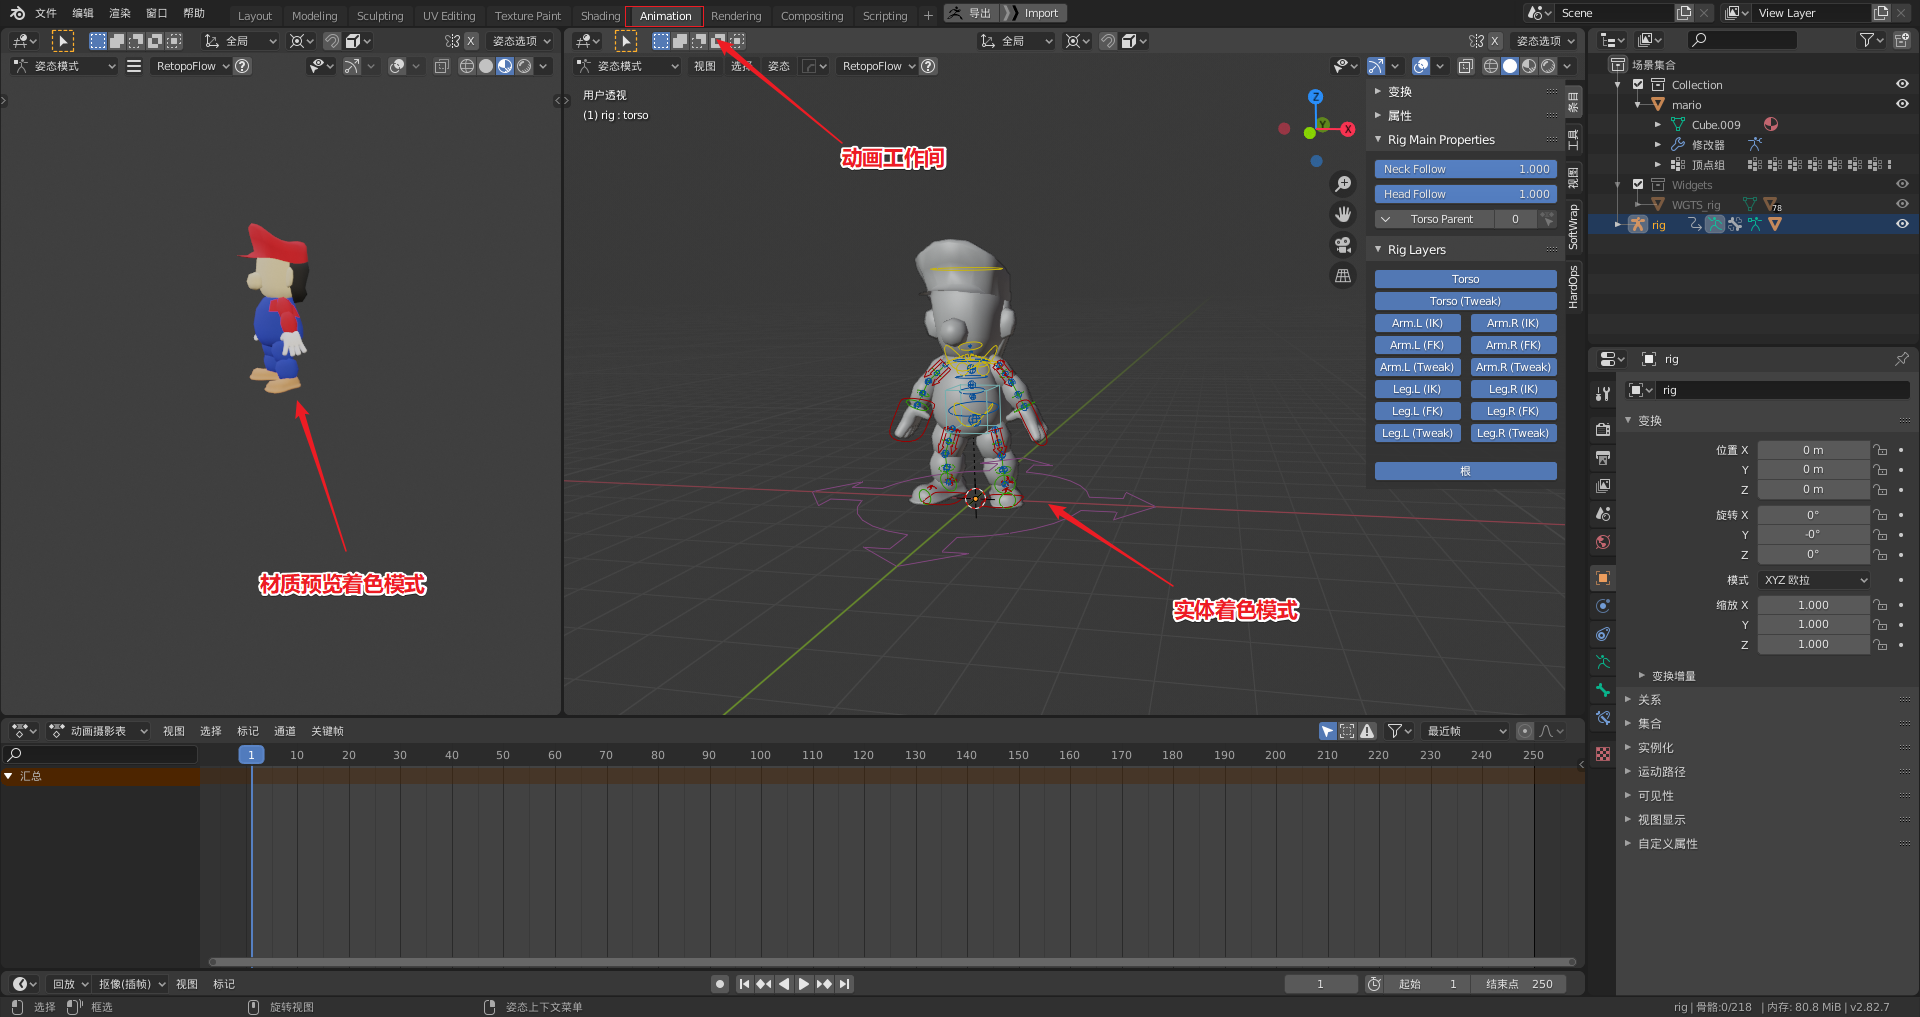Open the Pose (姿态) menu in viewport
Image resolution: width=1920 pixels, height=1017 pixels.
(x=779, y=66)
